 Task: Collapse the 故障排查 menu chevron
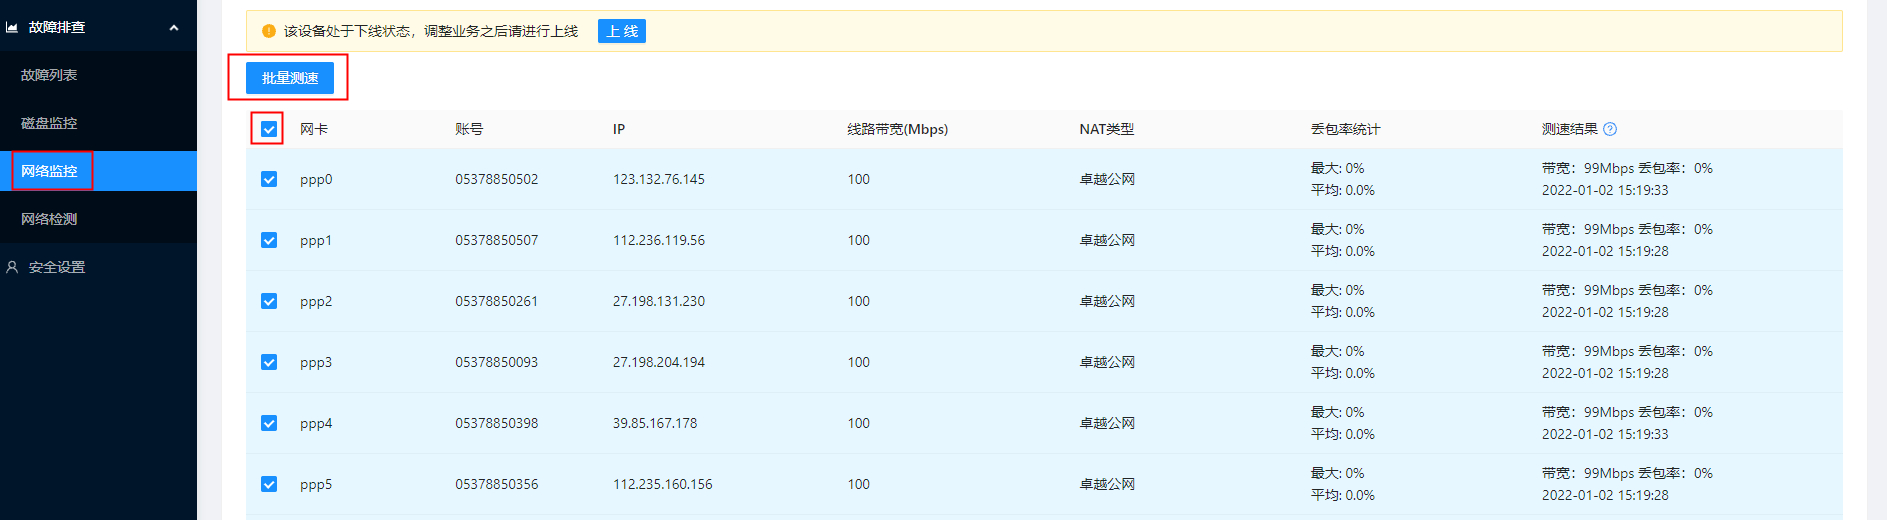pyautogui.click(x=174, y=27)
